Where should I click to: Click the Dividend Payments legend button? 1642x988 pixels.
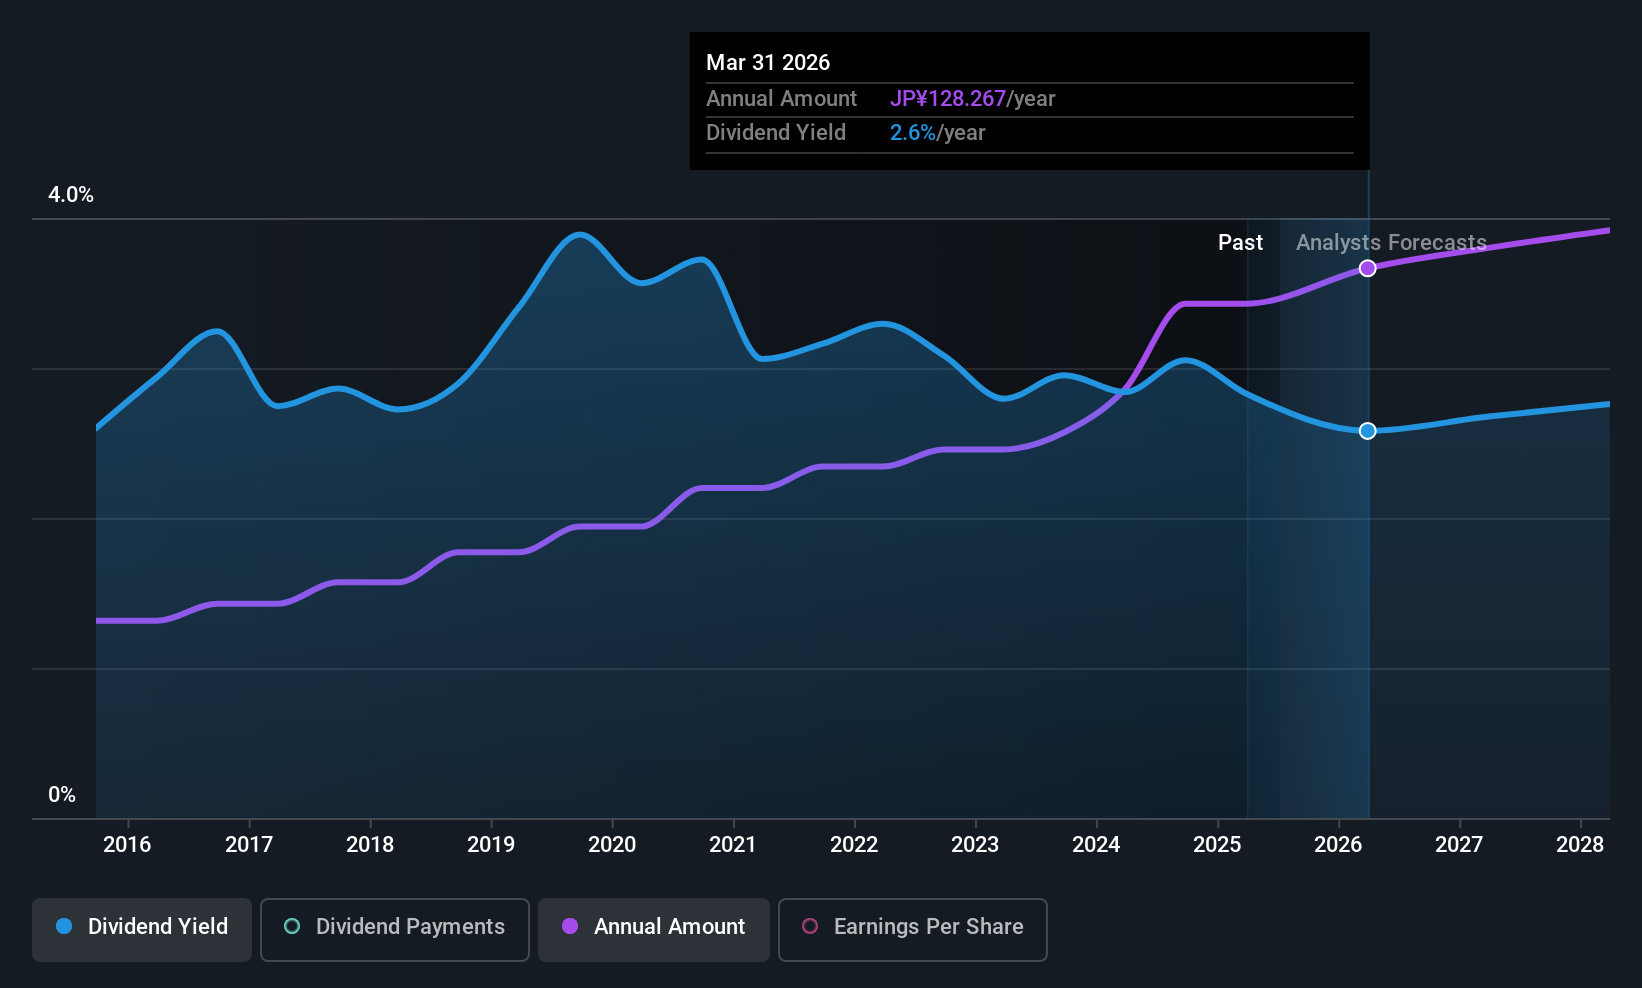point(394,928)
